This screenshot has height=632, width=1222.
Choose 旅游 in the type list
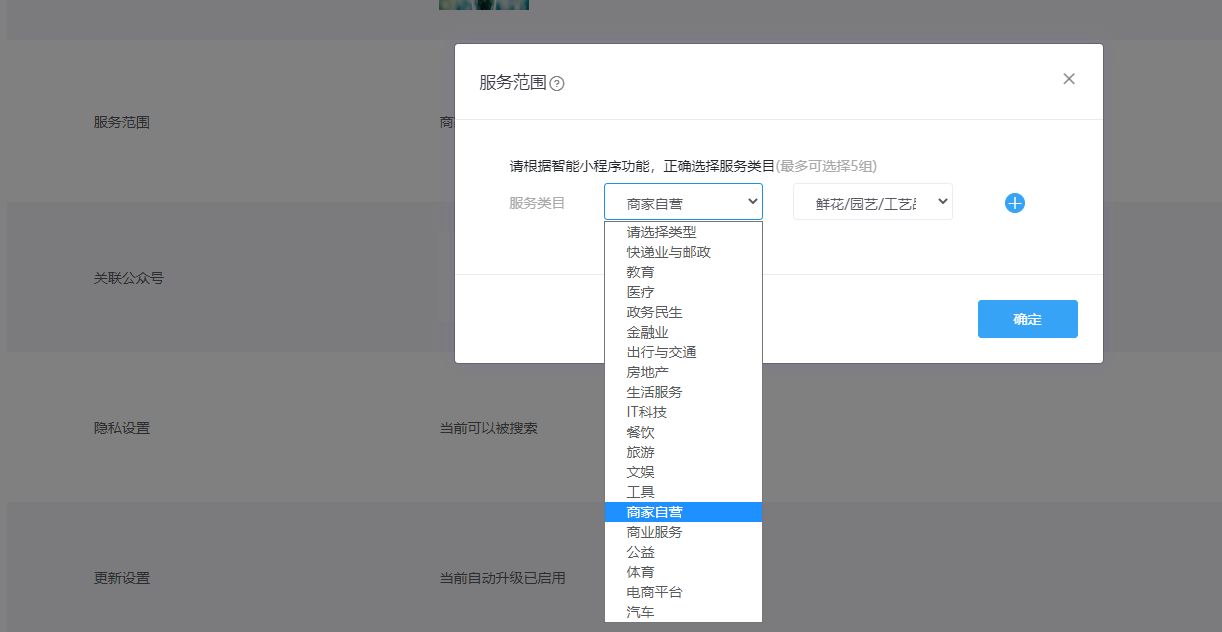click(x=640, y=451)
